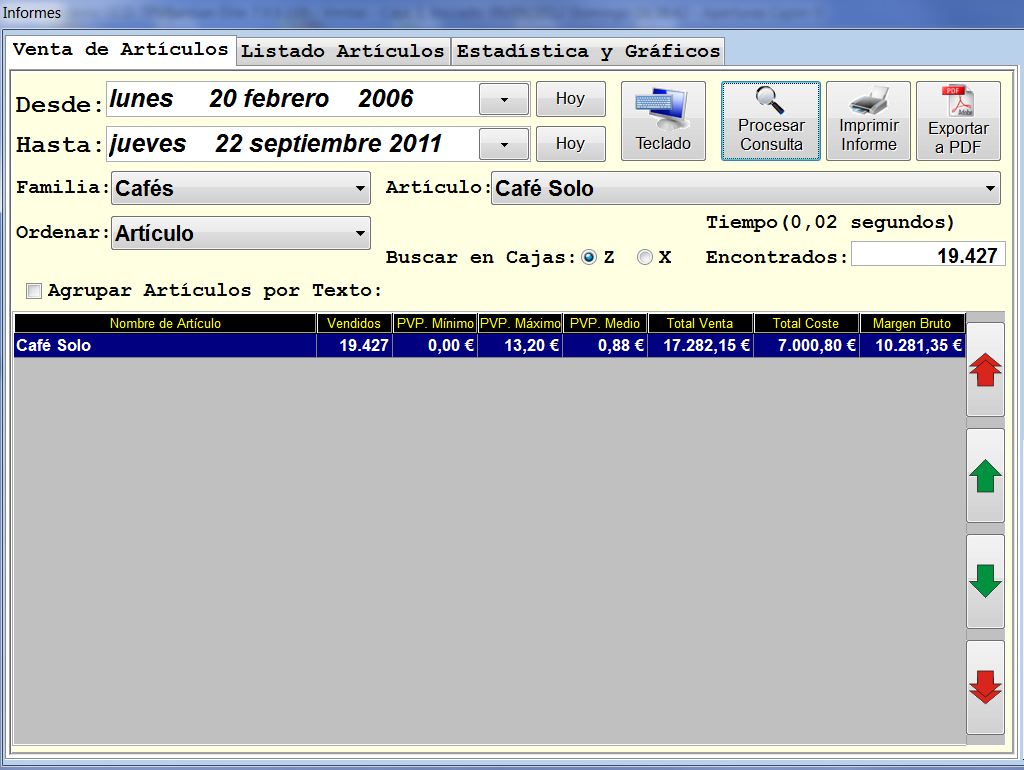Set the Desde date to Hoy
The width and height of the screenshot is (1024, 770).
(x=570, y=99)
